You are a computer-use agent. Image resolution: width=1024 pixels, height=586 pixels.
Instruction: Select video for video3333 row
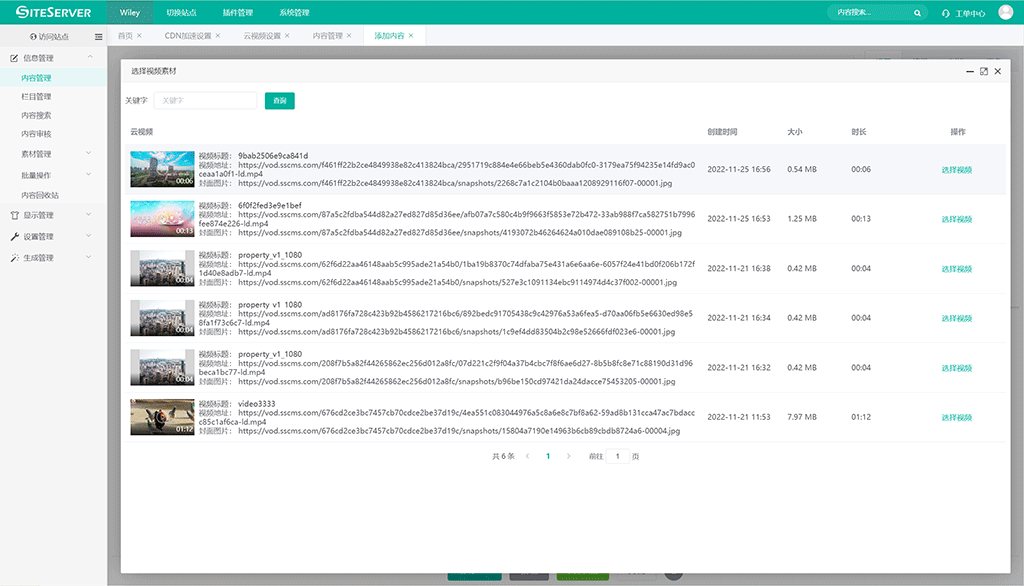pos(956,417)
